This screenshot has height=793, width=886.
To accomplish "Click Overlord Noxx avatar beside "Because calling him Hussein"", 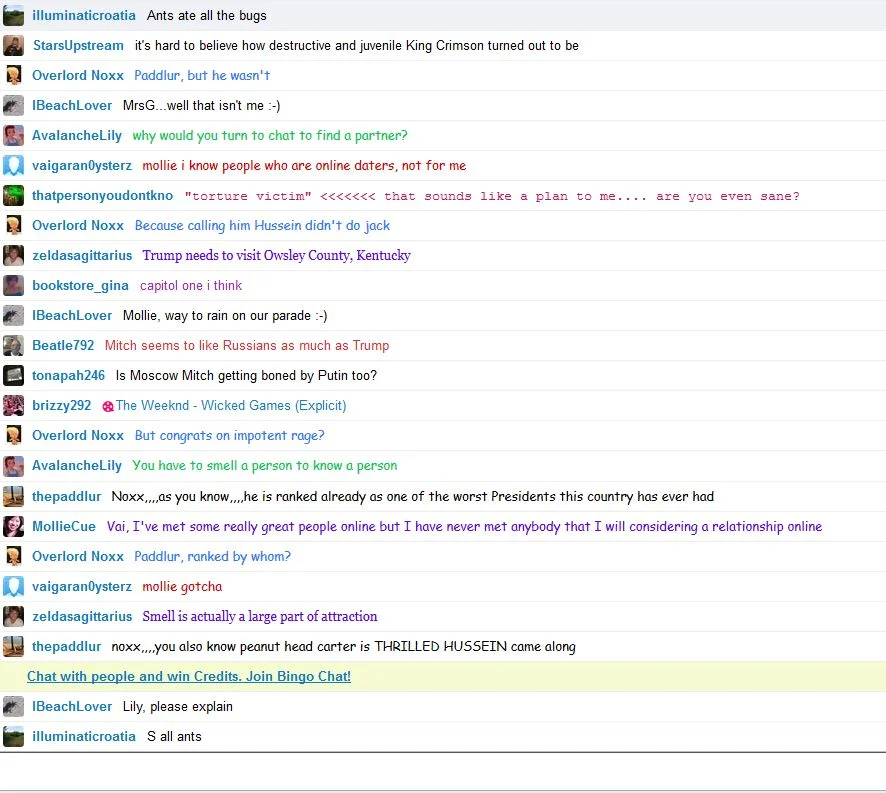I will (14, 225).
